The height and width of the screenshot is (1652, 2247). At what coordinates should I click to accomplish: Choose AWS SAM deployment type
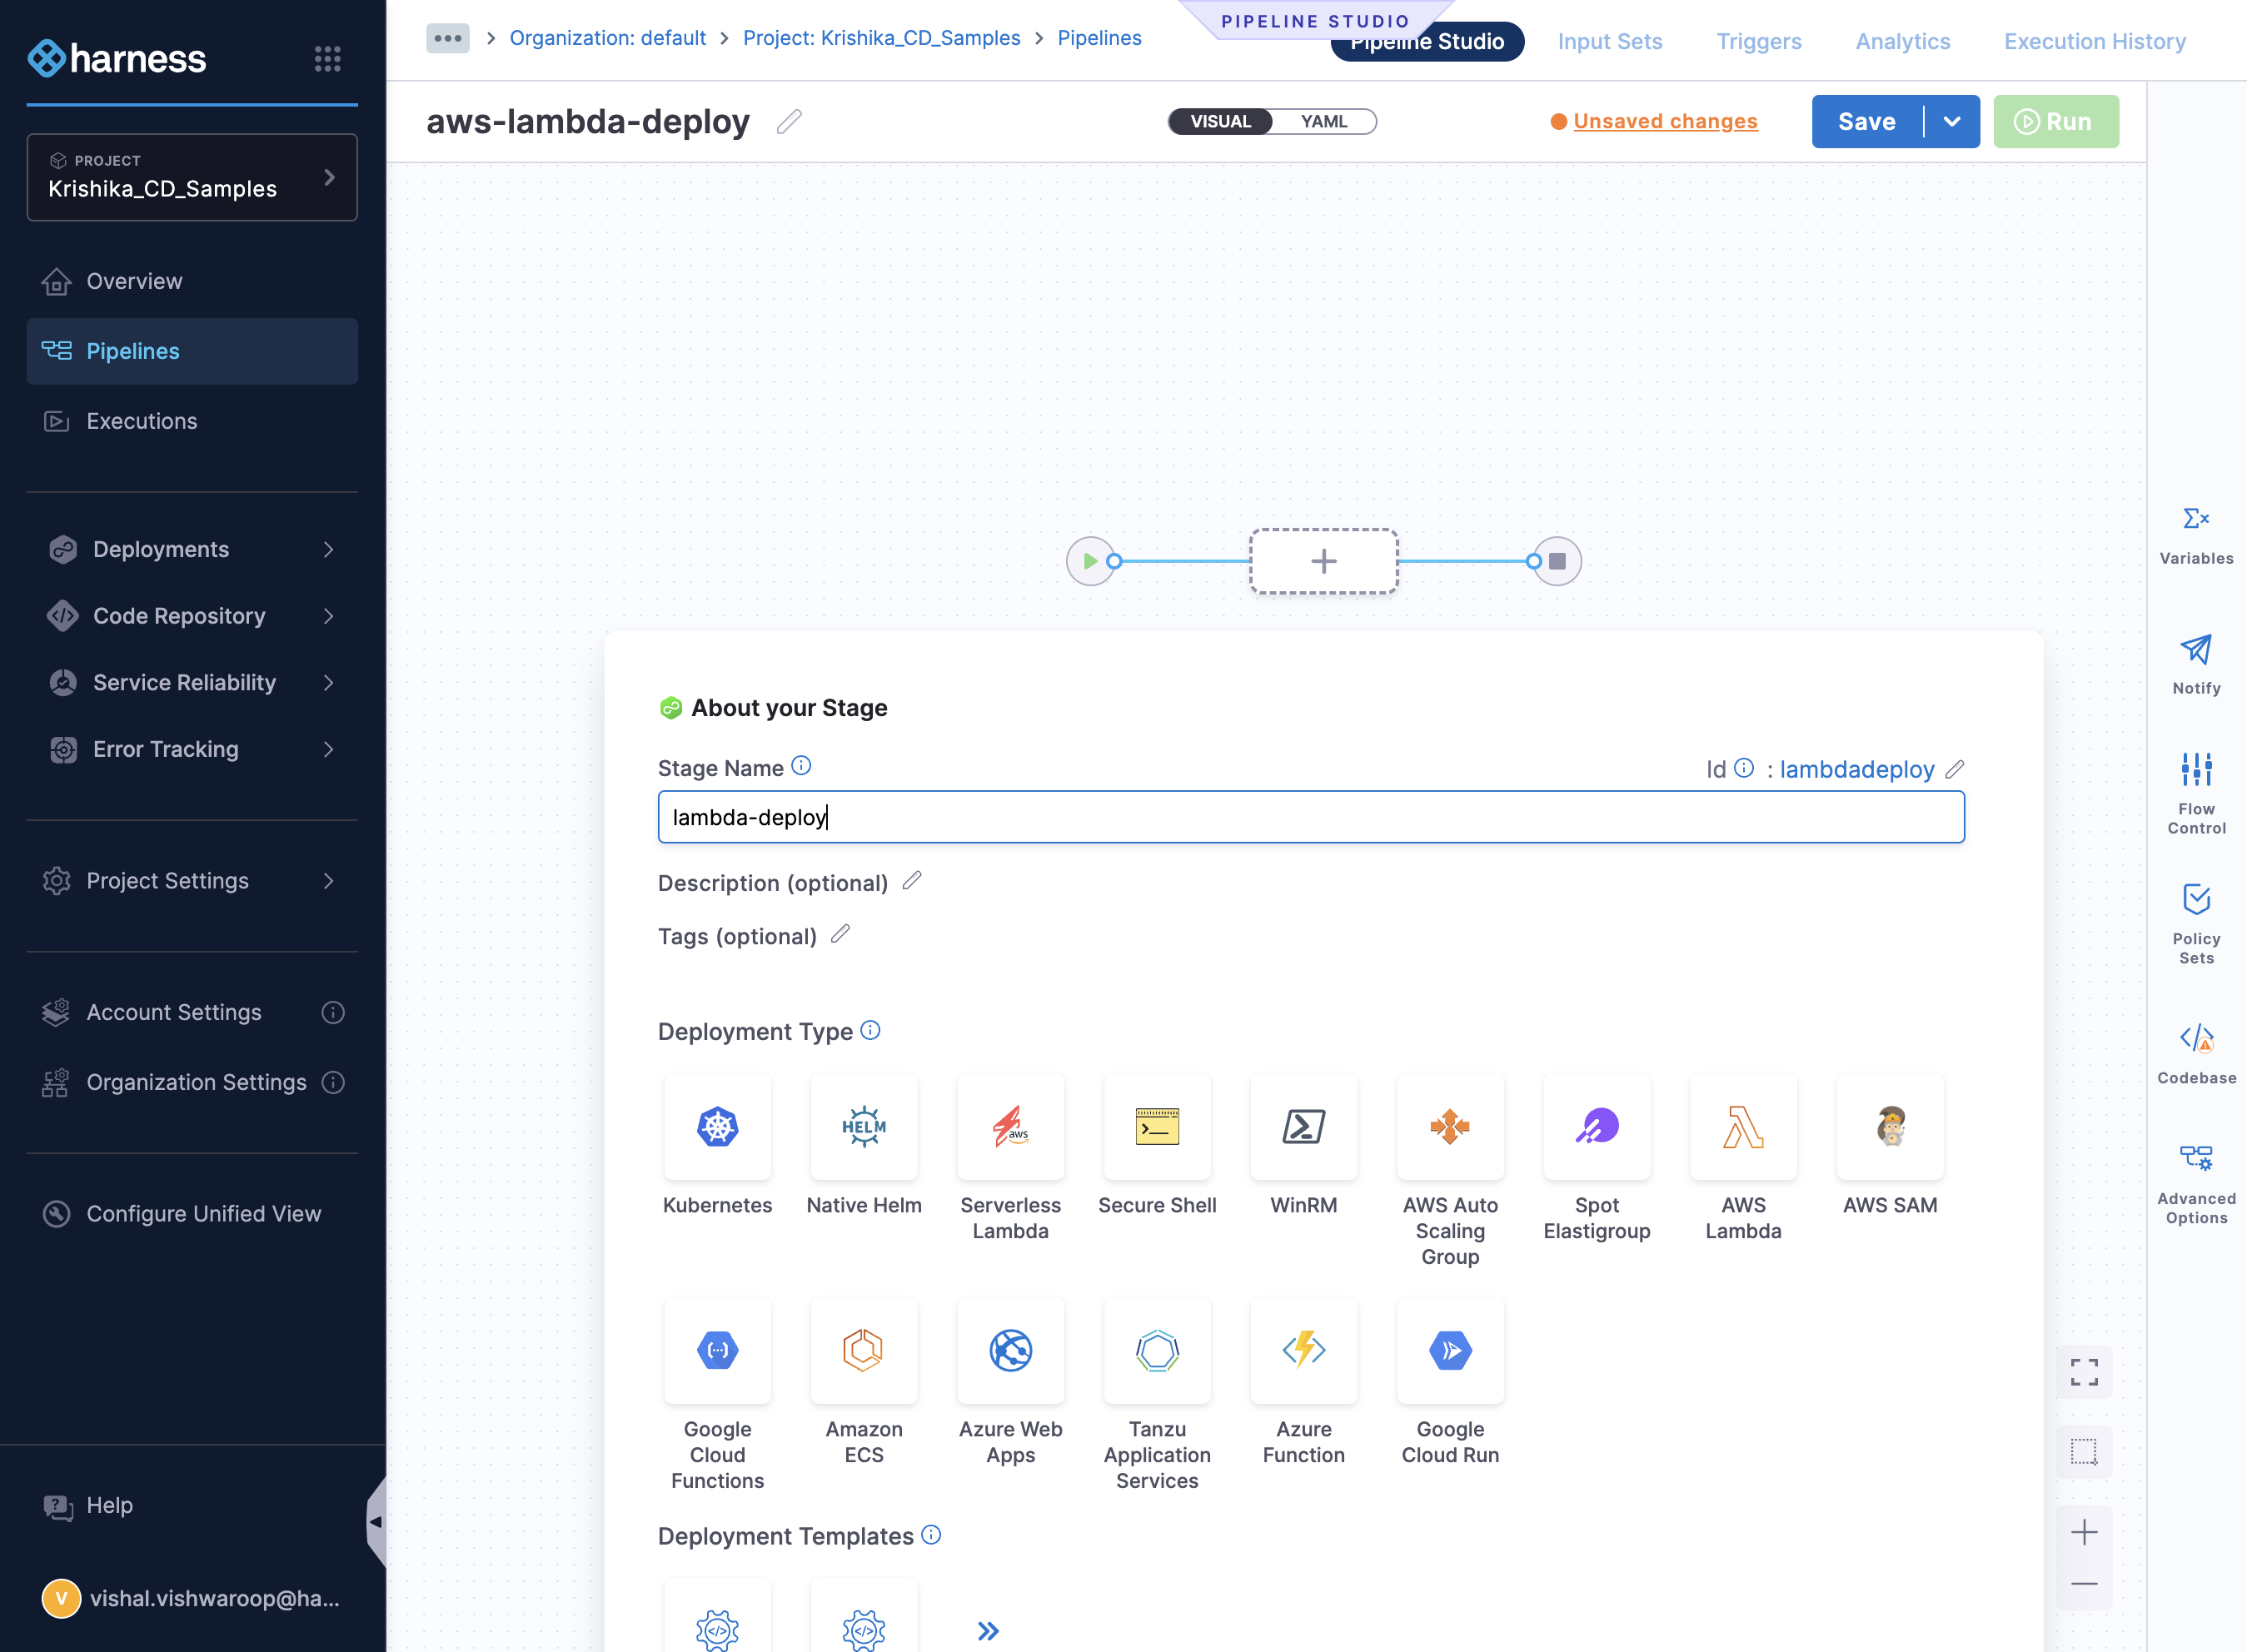1890,1127
